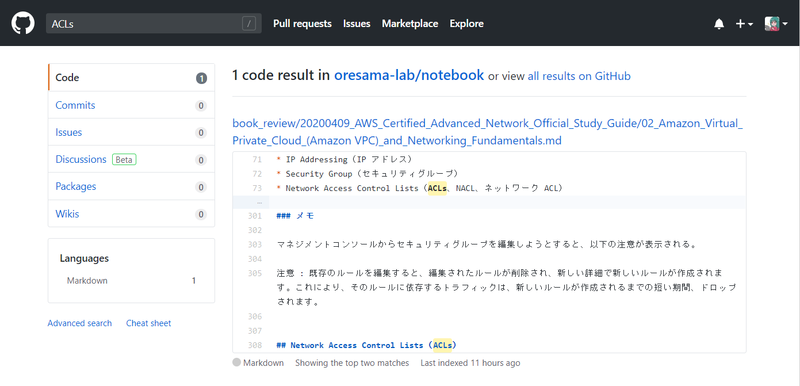
Task: Select the Wikis results filter
Action: (131, 214)
